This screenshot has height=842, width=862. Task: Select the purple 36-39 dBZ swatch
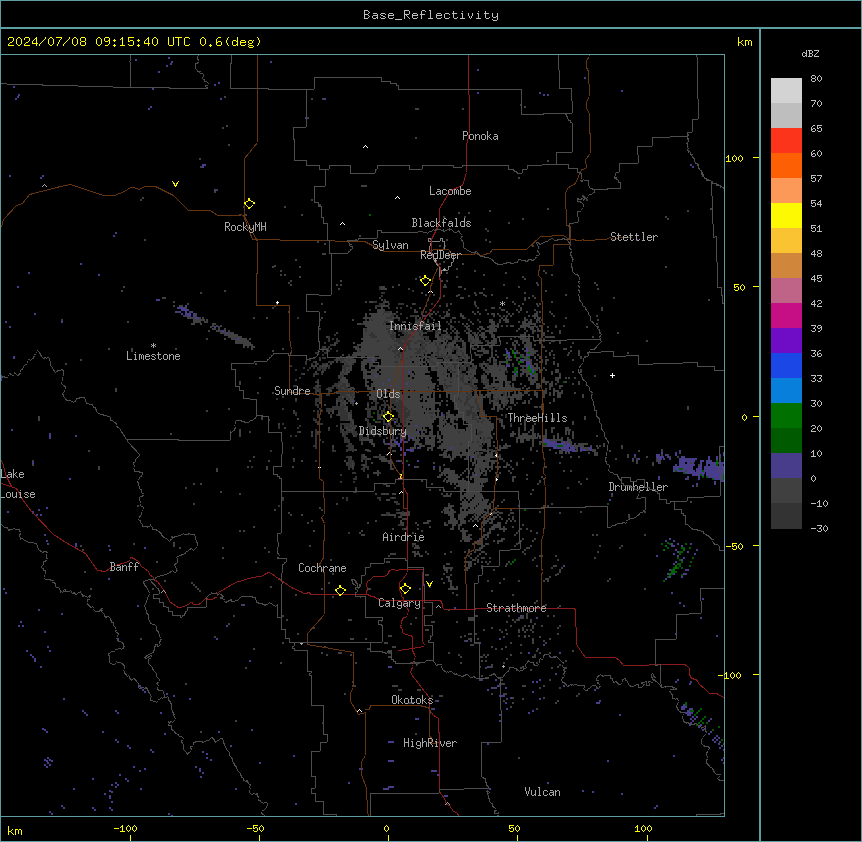click(x=786, y=341)
